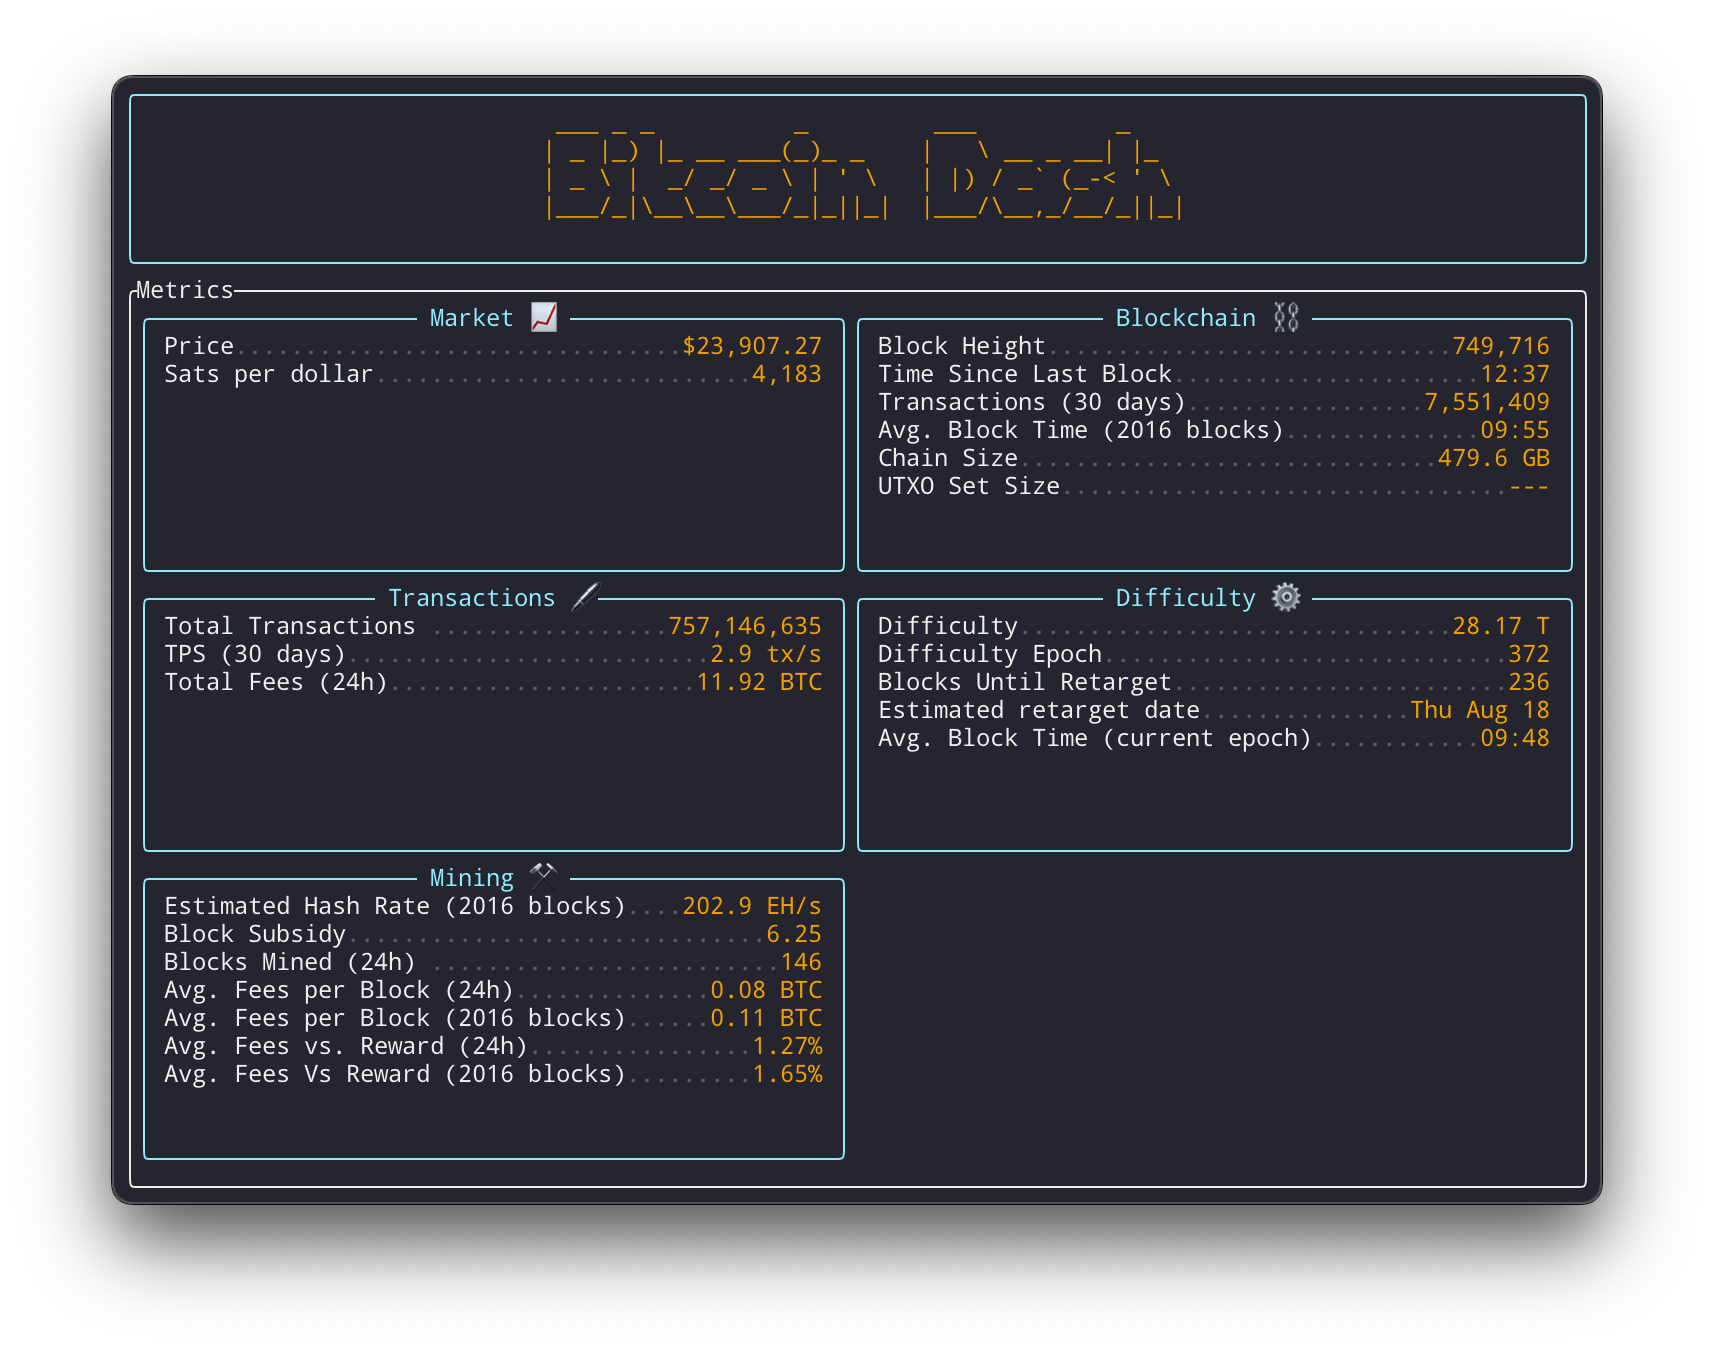Click the Total Transactions label
The height and width of the screenshot is (1352, 1714).
[x=289, y=626]
